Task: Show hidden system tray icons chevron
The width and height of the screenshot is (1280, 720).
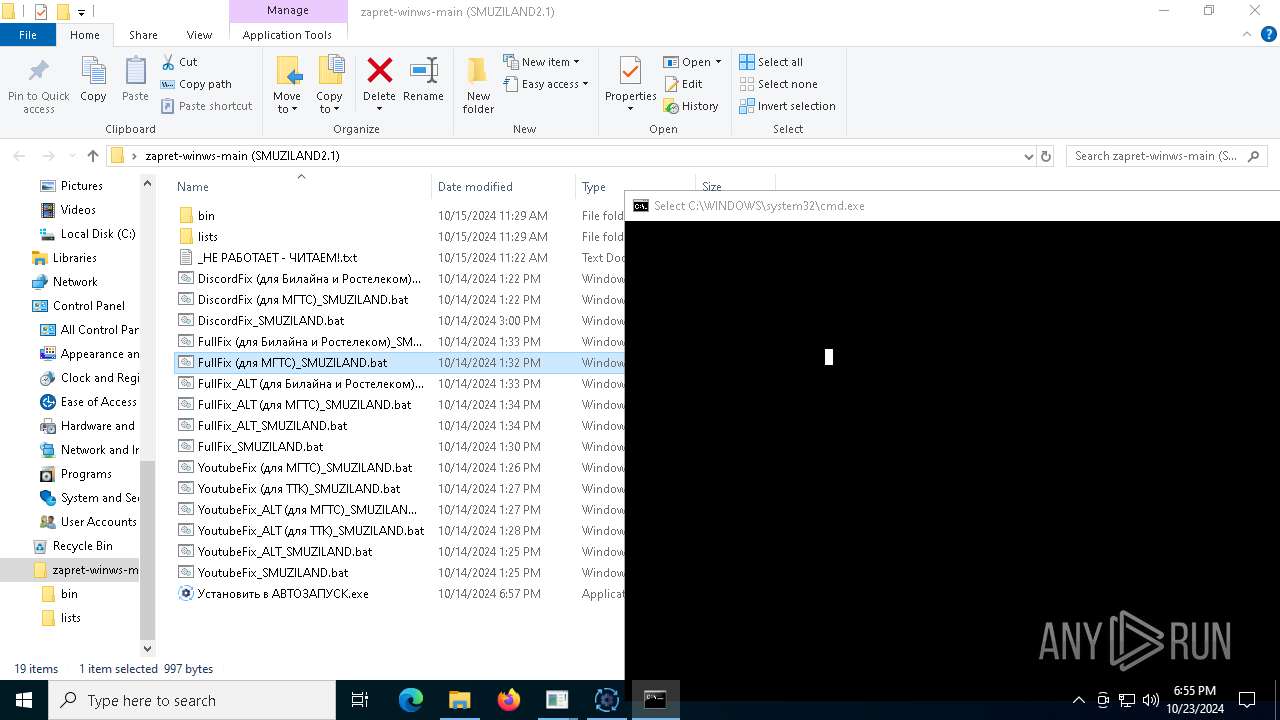Action: [x=1078, y=700]
